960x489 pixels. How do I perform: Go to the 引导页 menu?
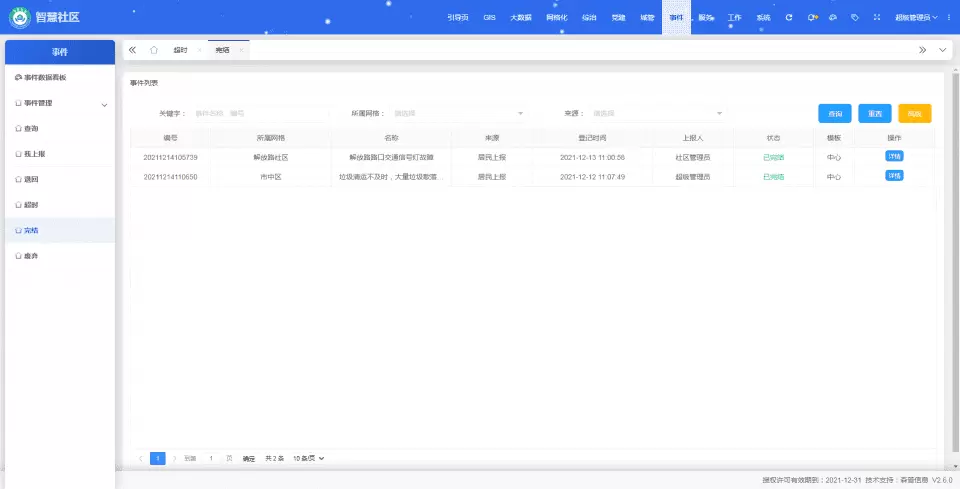(x=457, y=18)
